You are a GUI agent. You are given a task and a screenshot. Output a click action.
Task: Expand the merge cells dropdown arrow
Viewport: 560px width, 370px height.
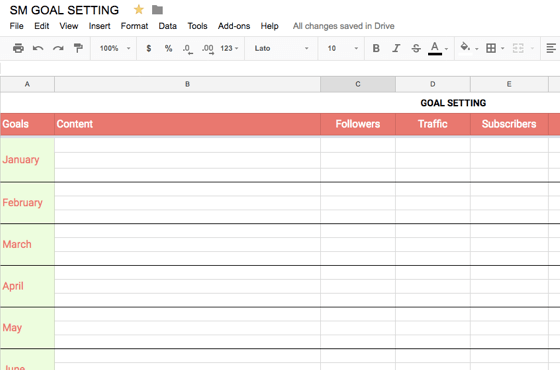click(532, 49)
